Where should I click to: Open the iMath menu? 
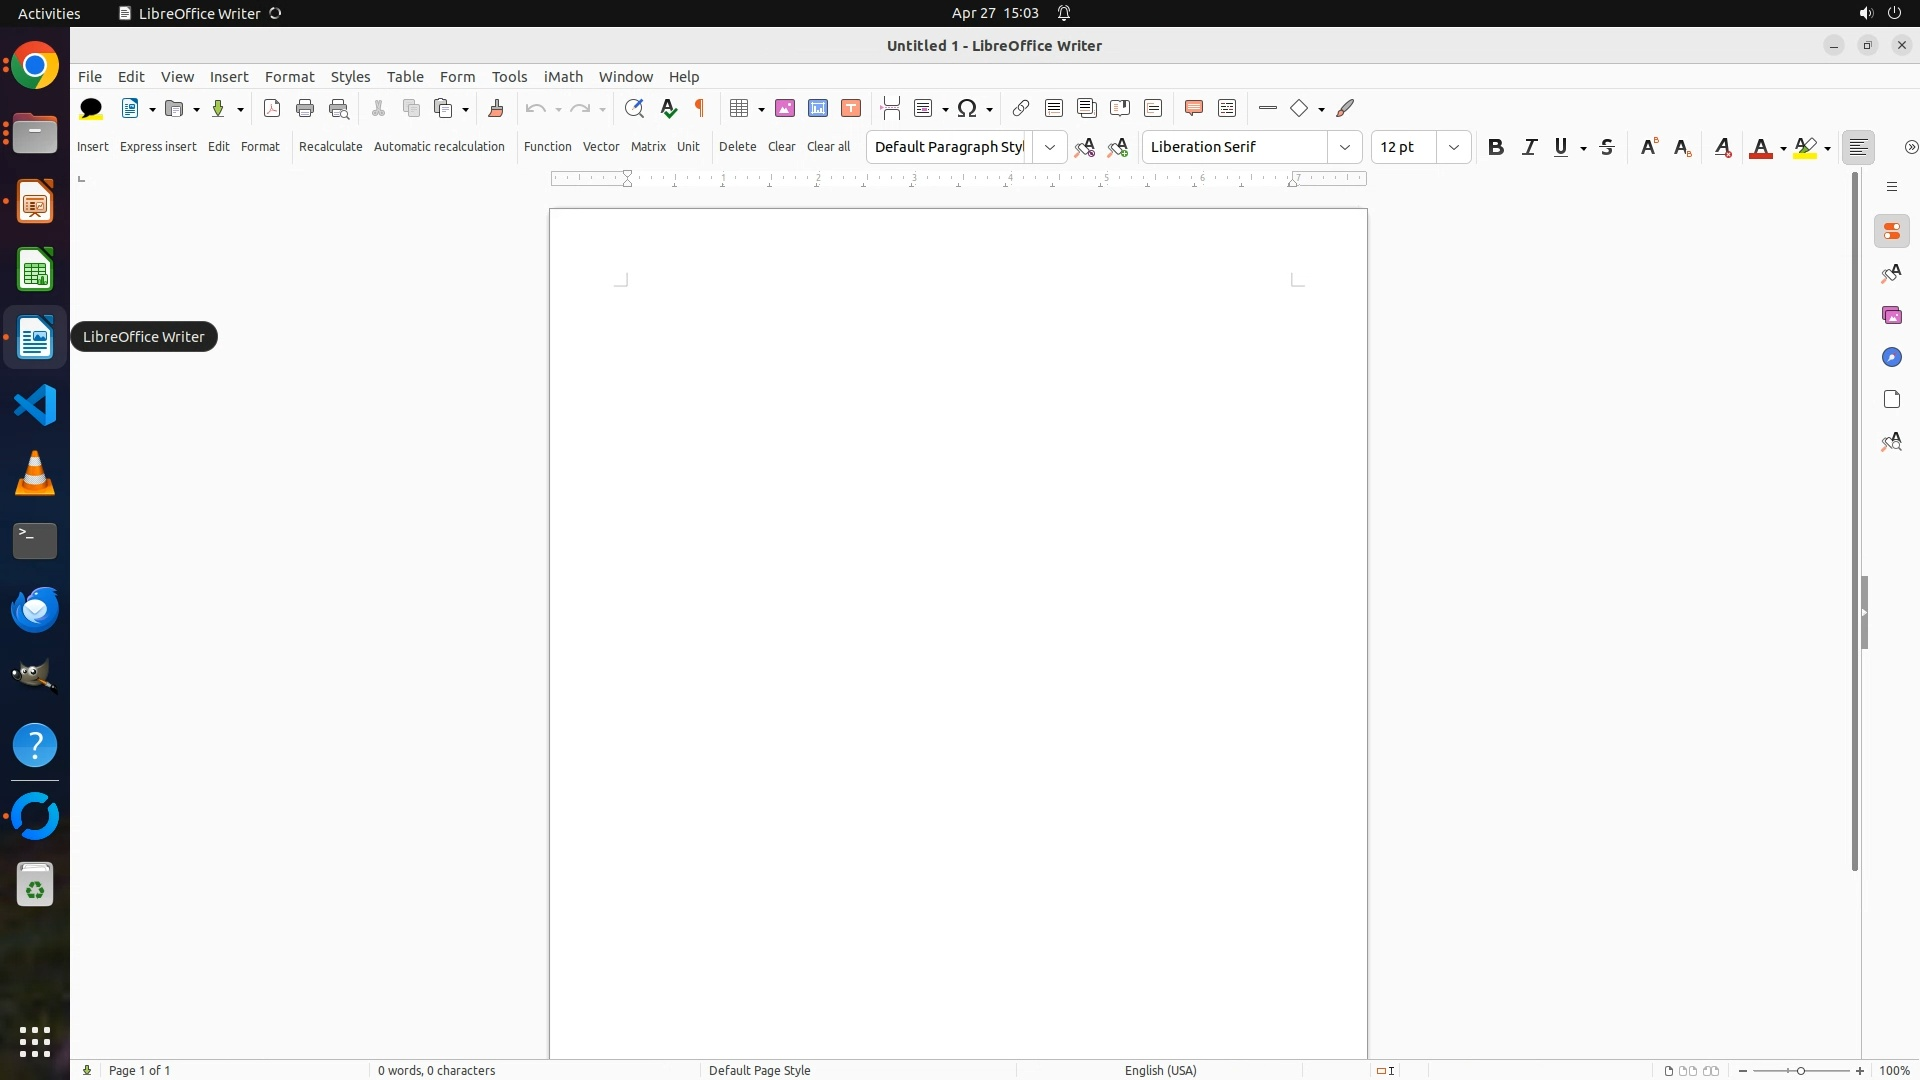[562, 77]
